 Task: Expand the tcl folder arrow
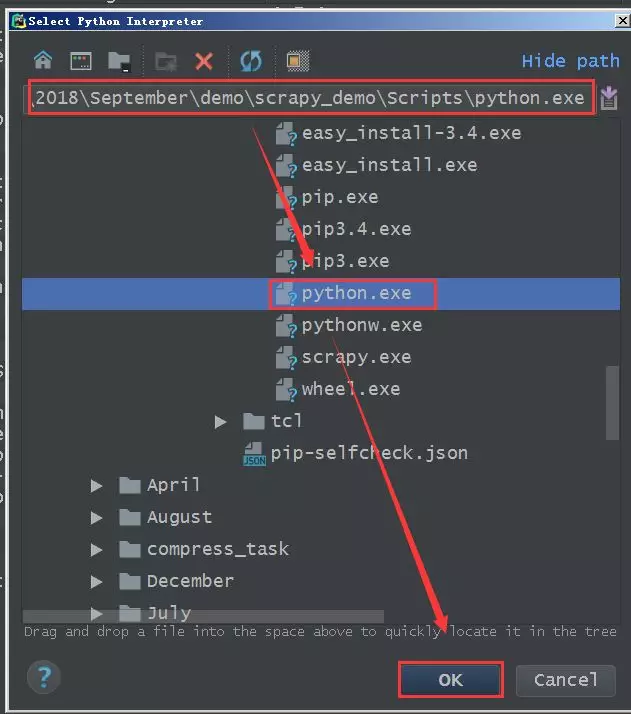pos(220,422)
